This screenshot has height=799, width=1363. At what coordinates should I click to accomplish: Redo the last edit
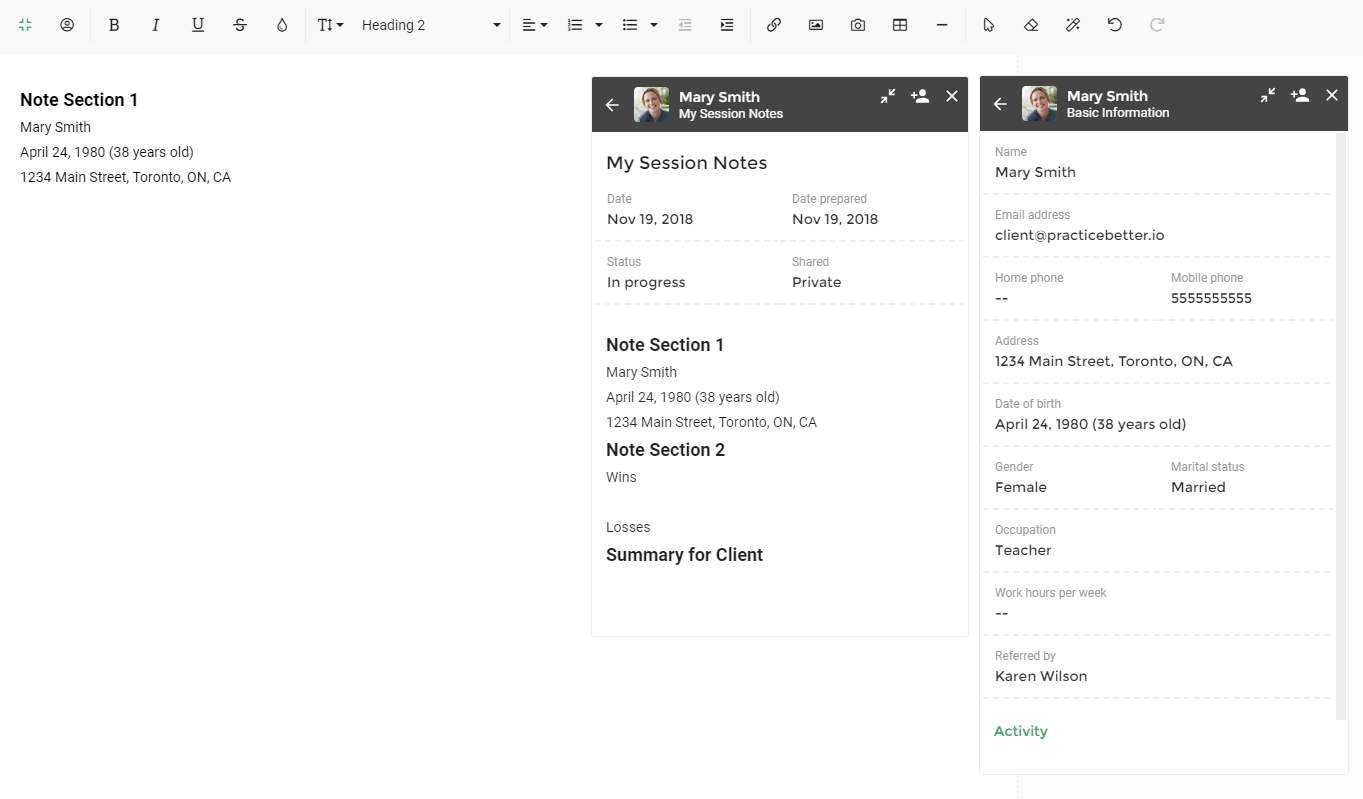(1157, 25)
